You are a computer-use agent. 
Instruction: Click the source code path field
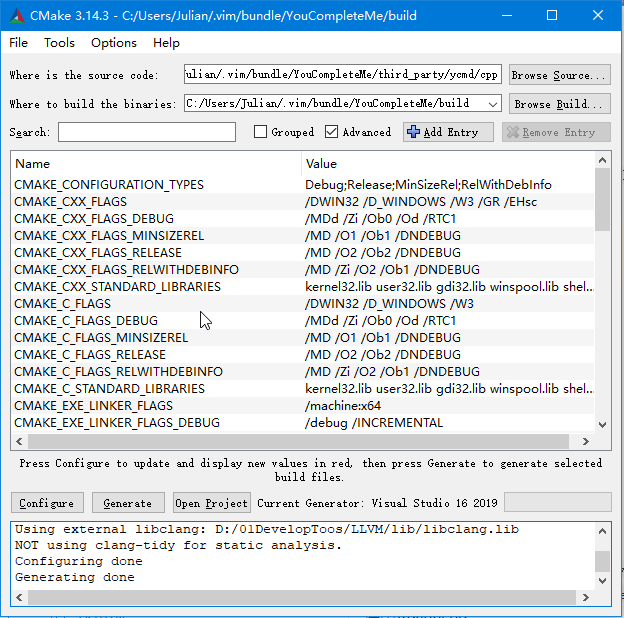pos(343,74)
